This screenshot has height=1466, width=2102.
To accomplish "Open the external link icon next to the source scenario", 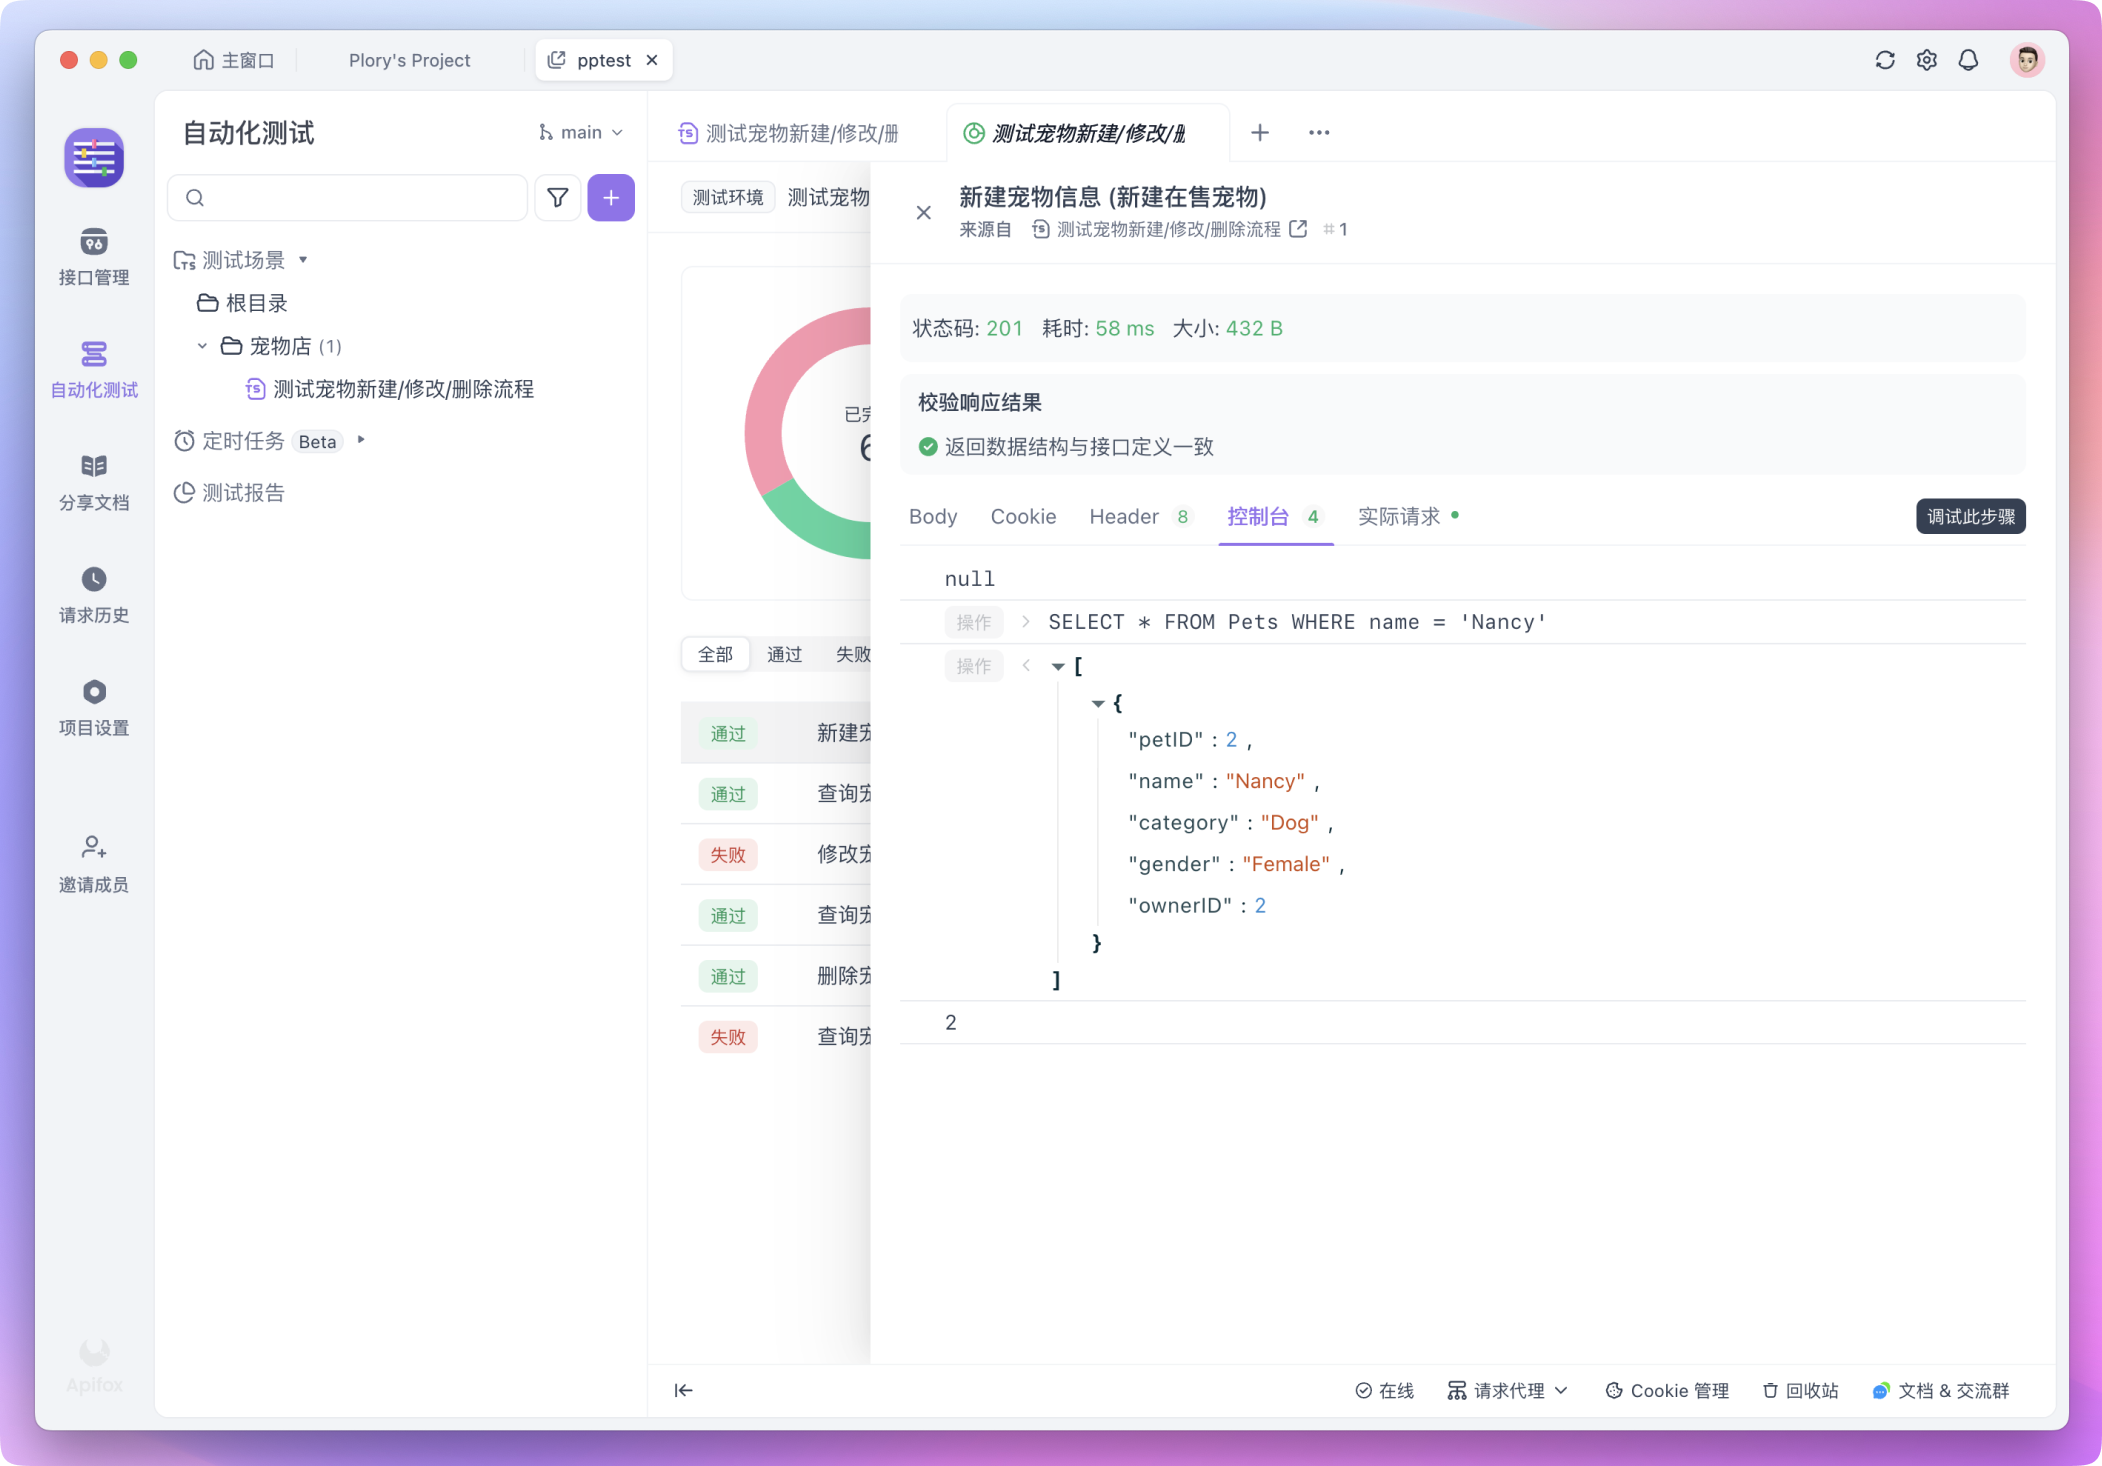I will point(1298,229).
